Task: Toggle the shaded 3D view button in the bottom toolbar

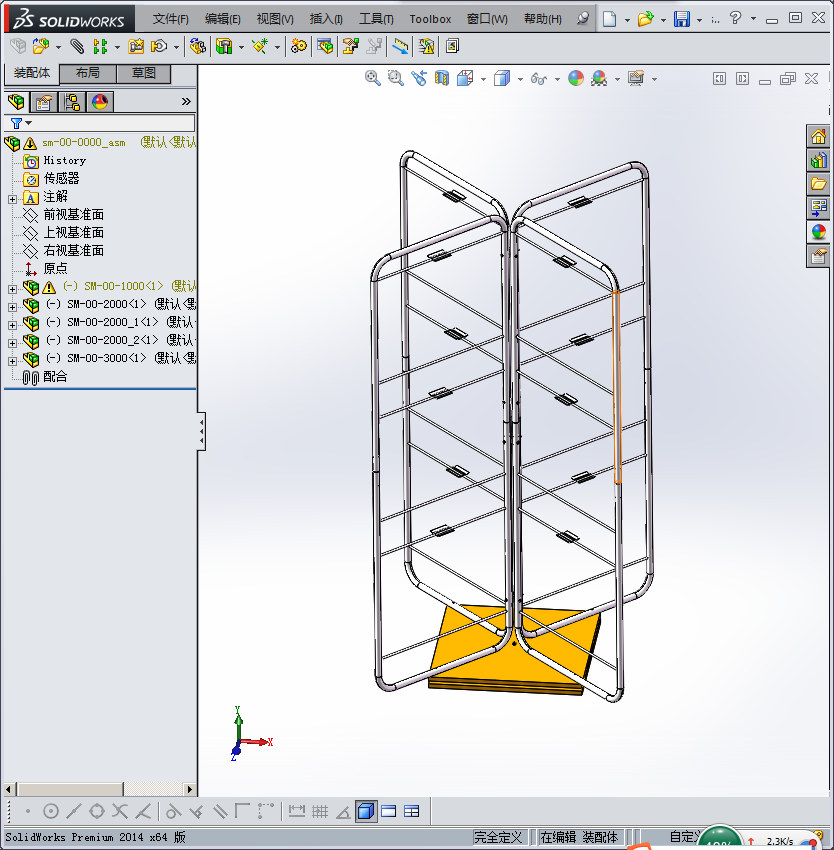Action: pyautogui.click(x=367, y=811)
